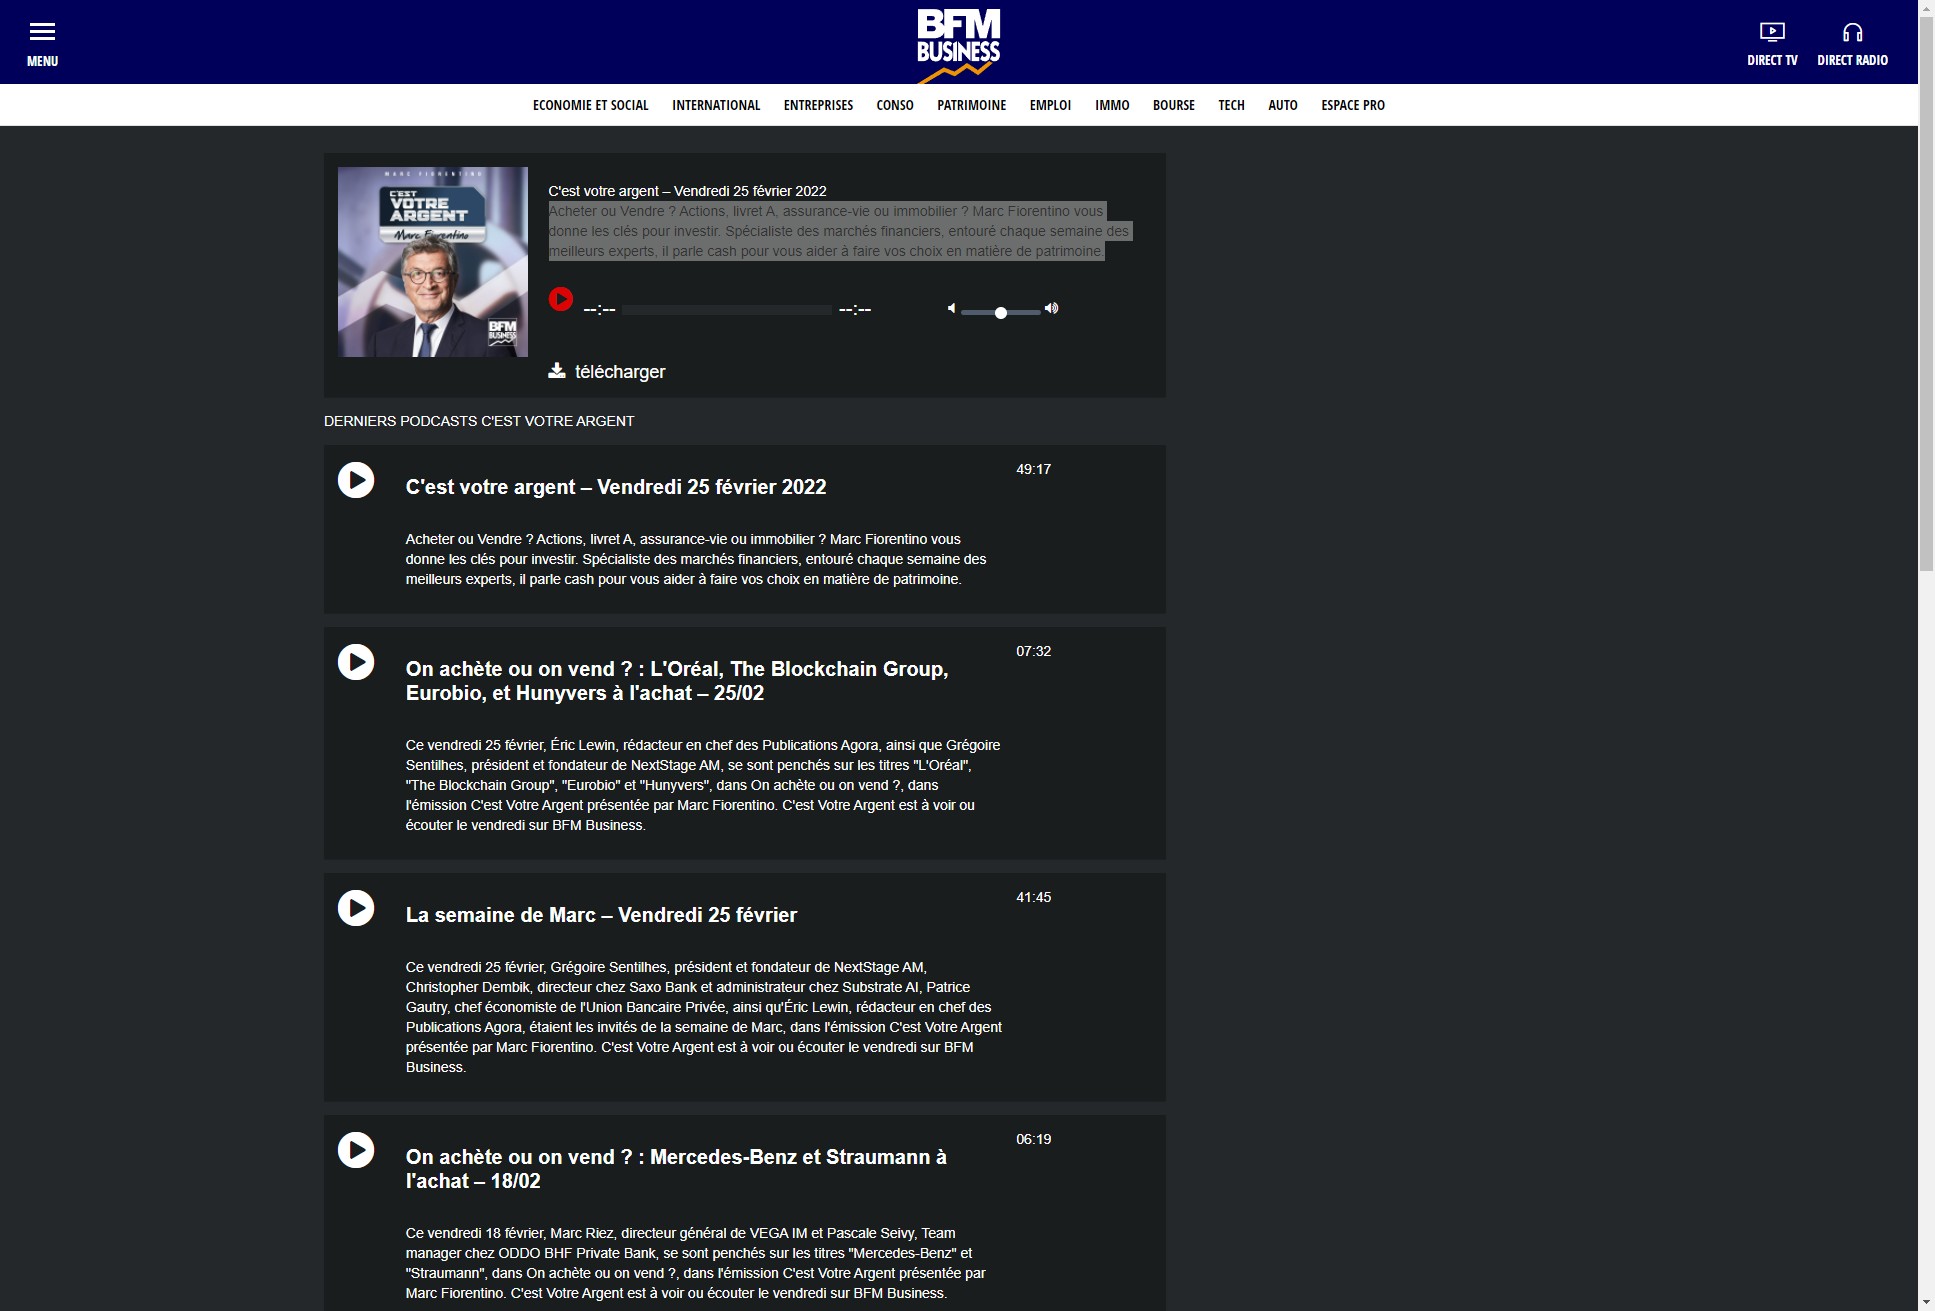Open La semaine de Marc title link

[601, 915]
